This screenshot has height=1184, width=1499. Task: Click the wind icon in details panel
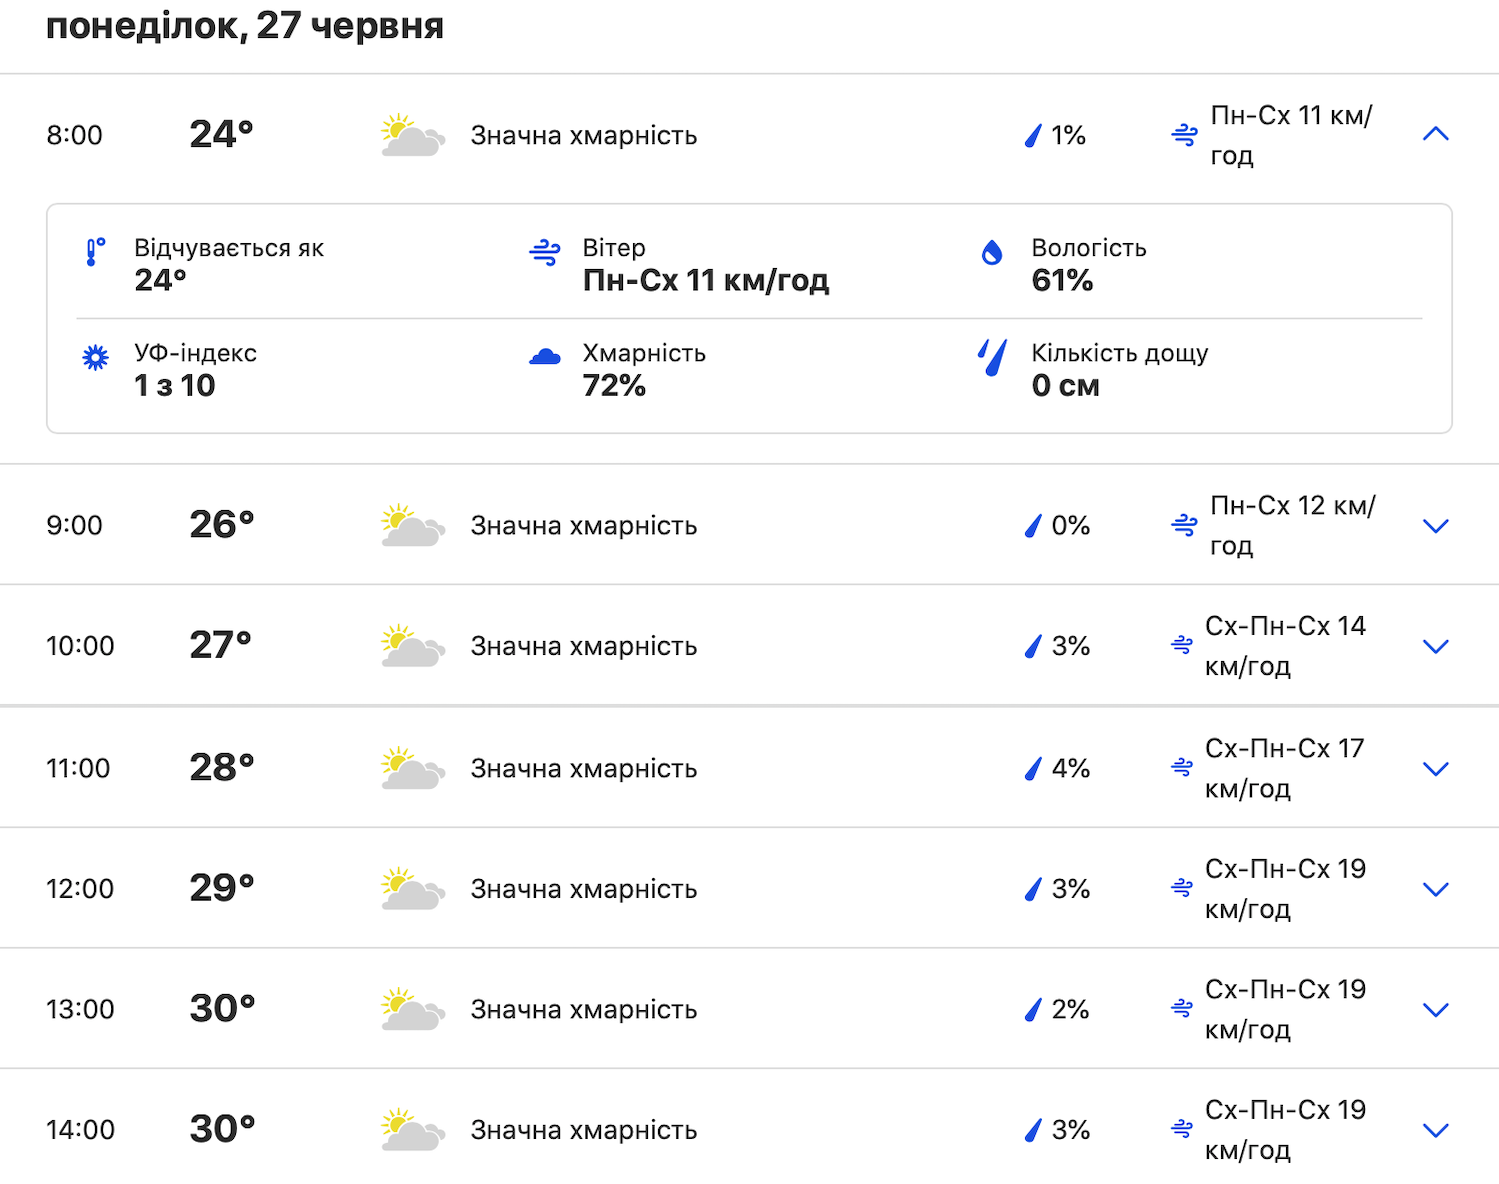tap(545, 253)
